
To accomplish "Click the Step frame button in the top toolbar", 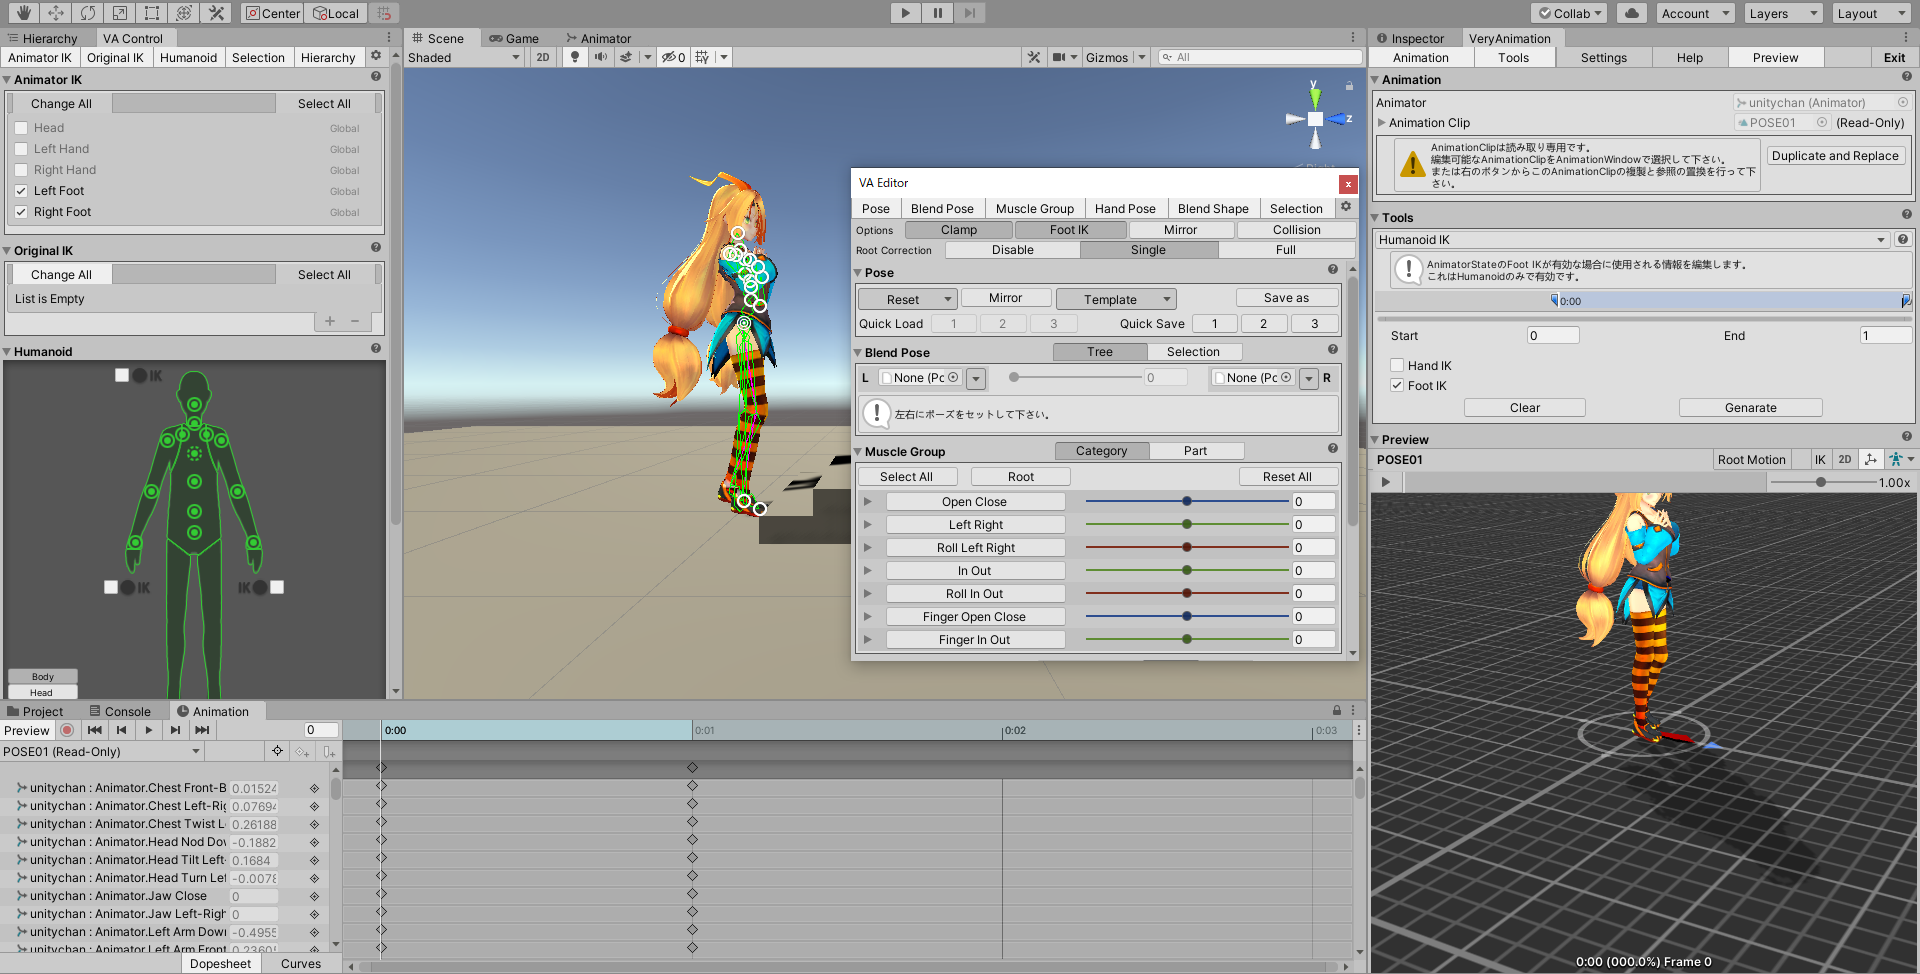I will tap(969, 13).
